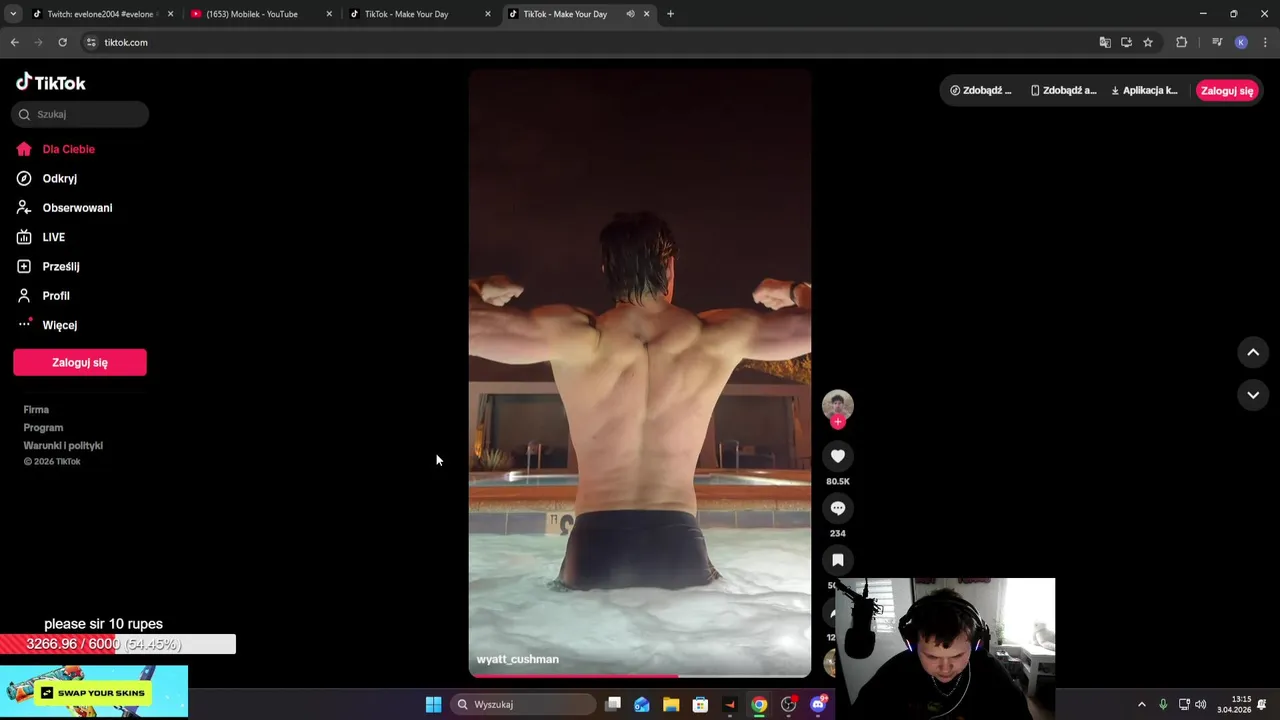This screenshot has width=1280, height=720.
Task: Click the top-right Zaloguj się button
Action: [1226, 90]
